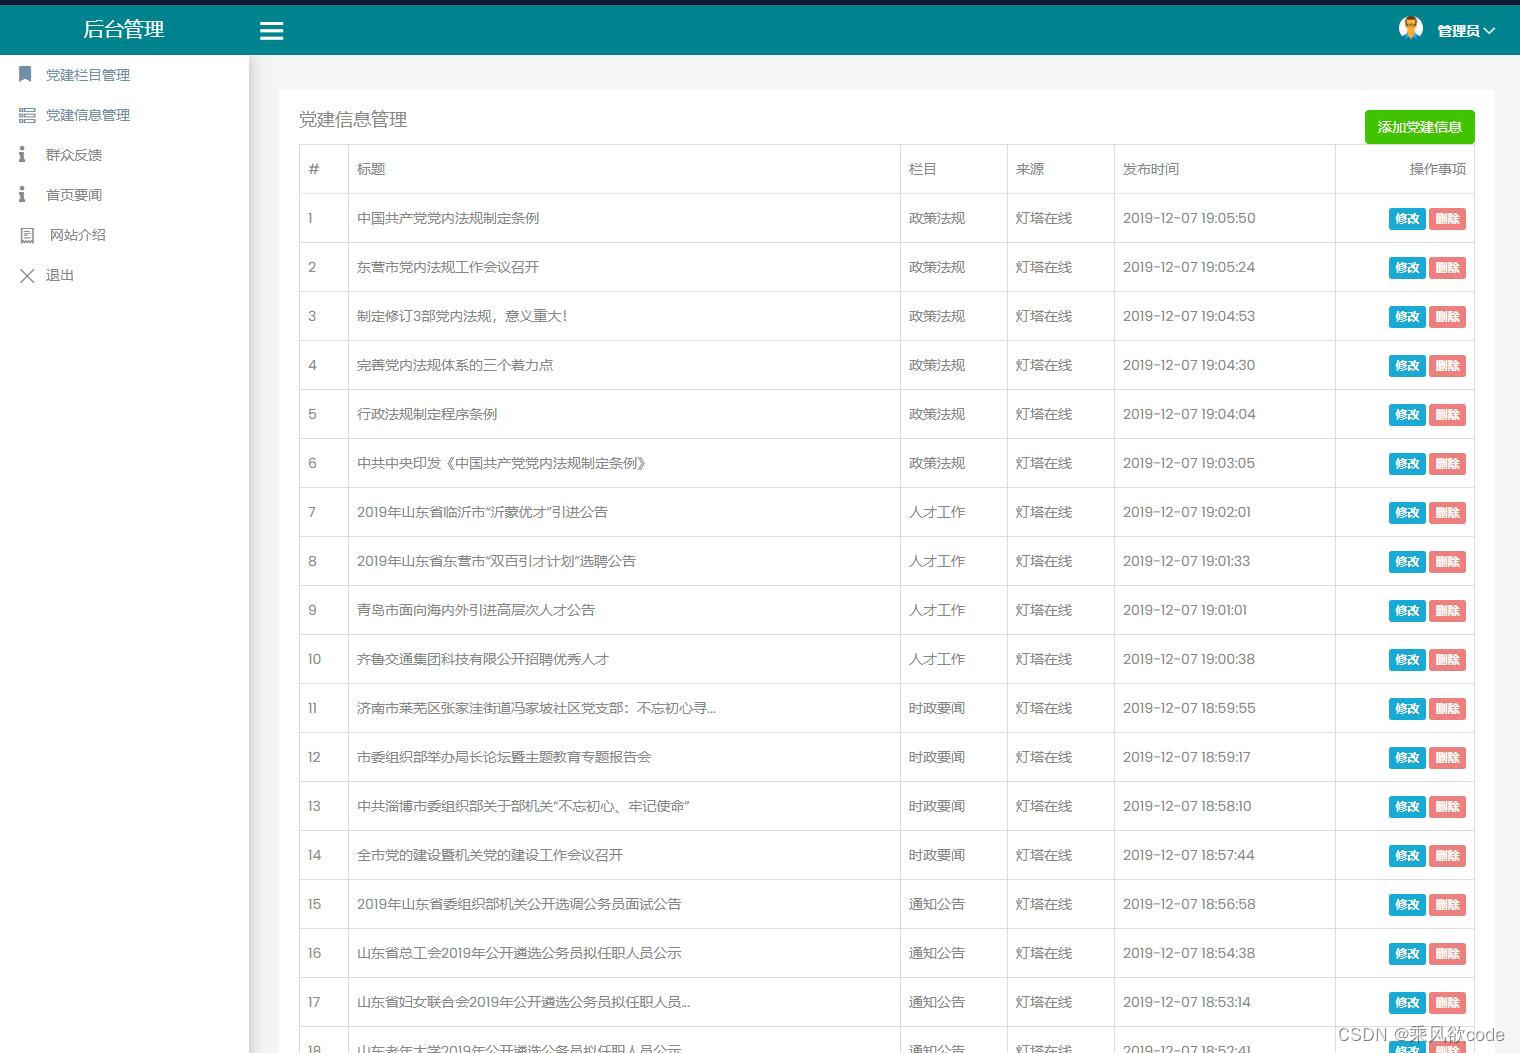
Task: Click info icon beside 群众反馈
Action: (22, 154)
